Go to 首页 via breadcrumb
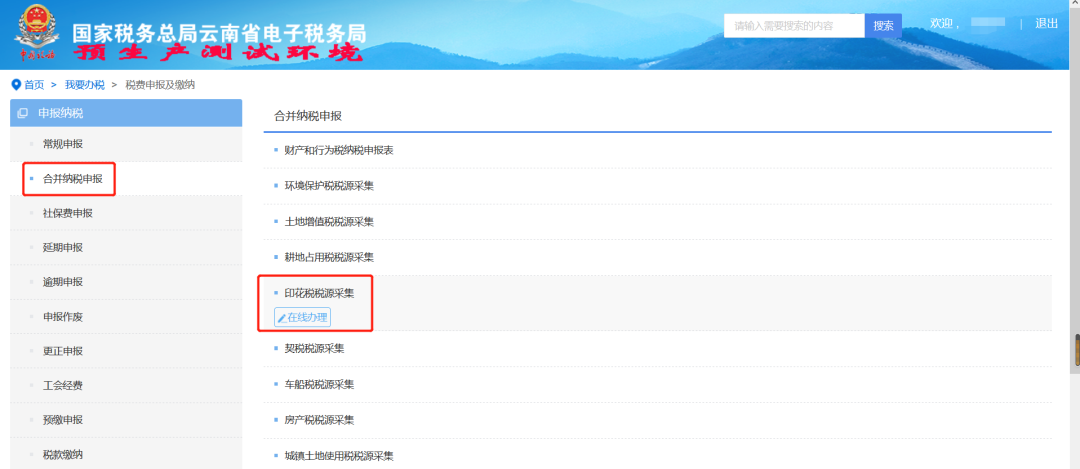This screenshot has height=469, width=1080. [34, 85]
